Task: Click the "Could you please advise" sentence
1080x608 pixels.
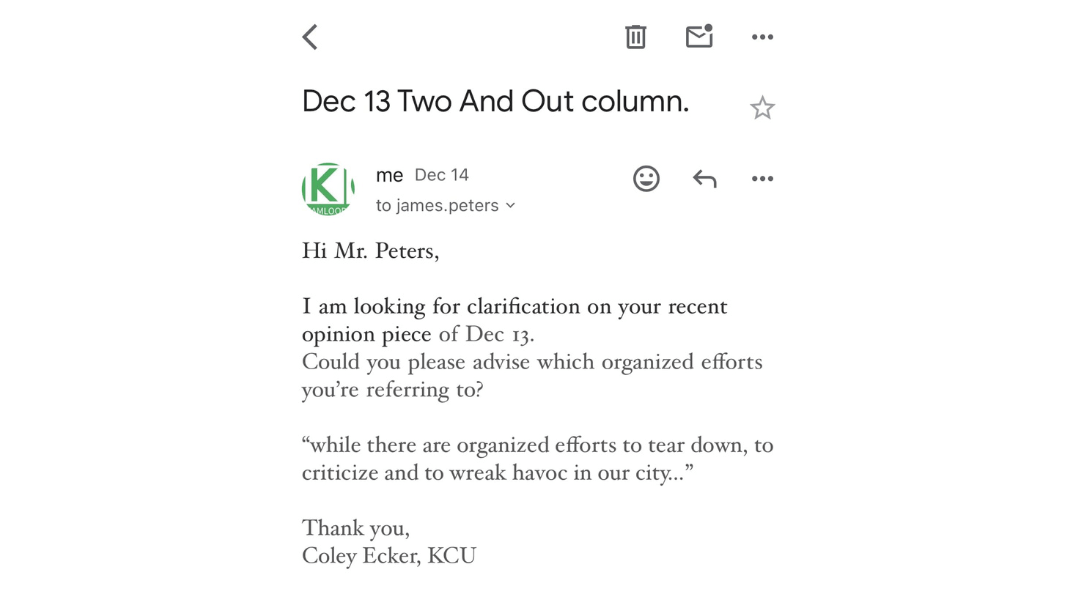Action: pyautogui.click(x=532, y=362)
